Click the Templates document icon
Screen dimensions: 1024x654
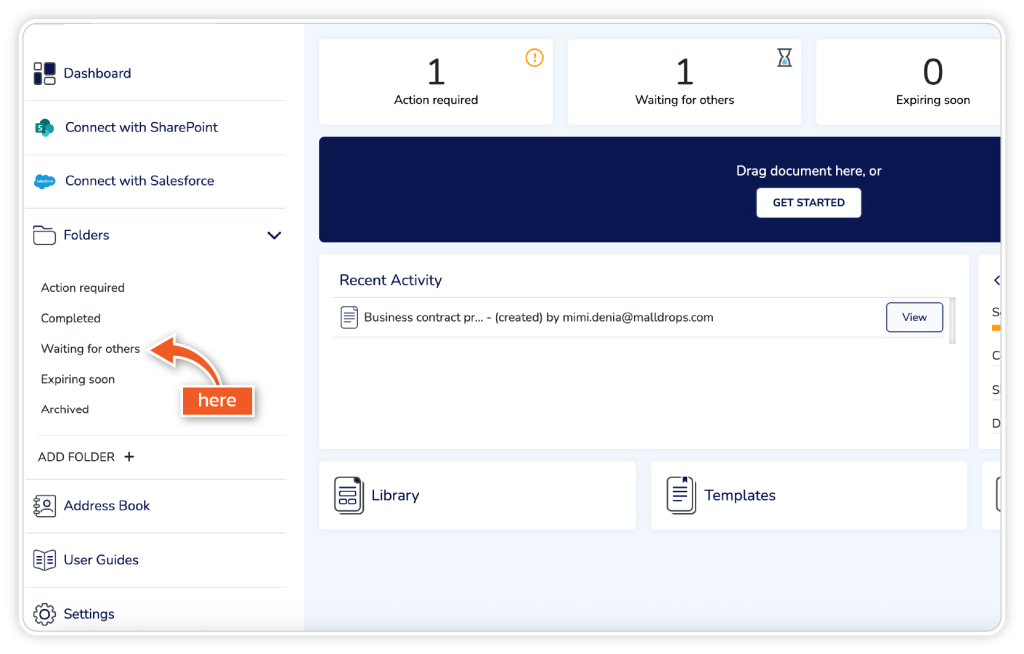[x=681, y=495]
